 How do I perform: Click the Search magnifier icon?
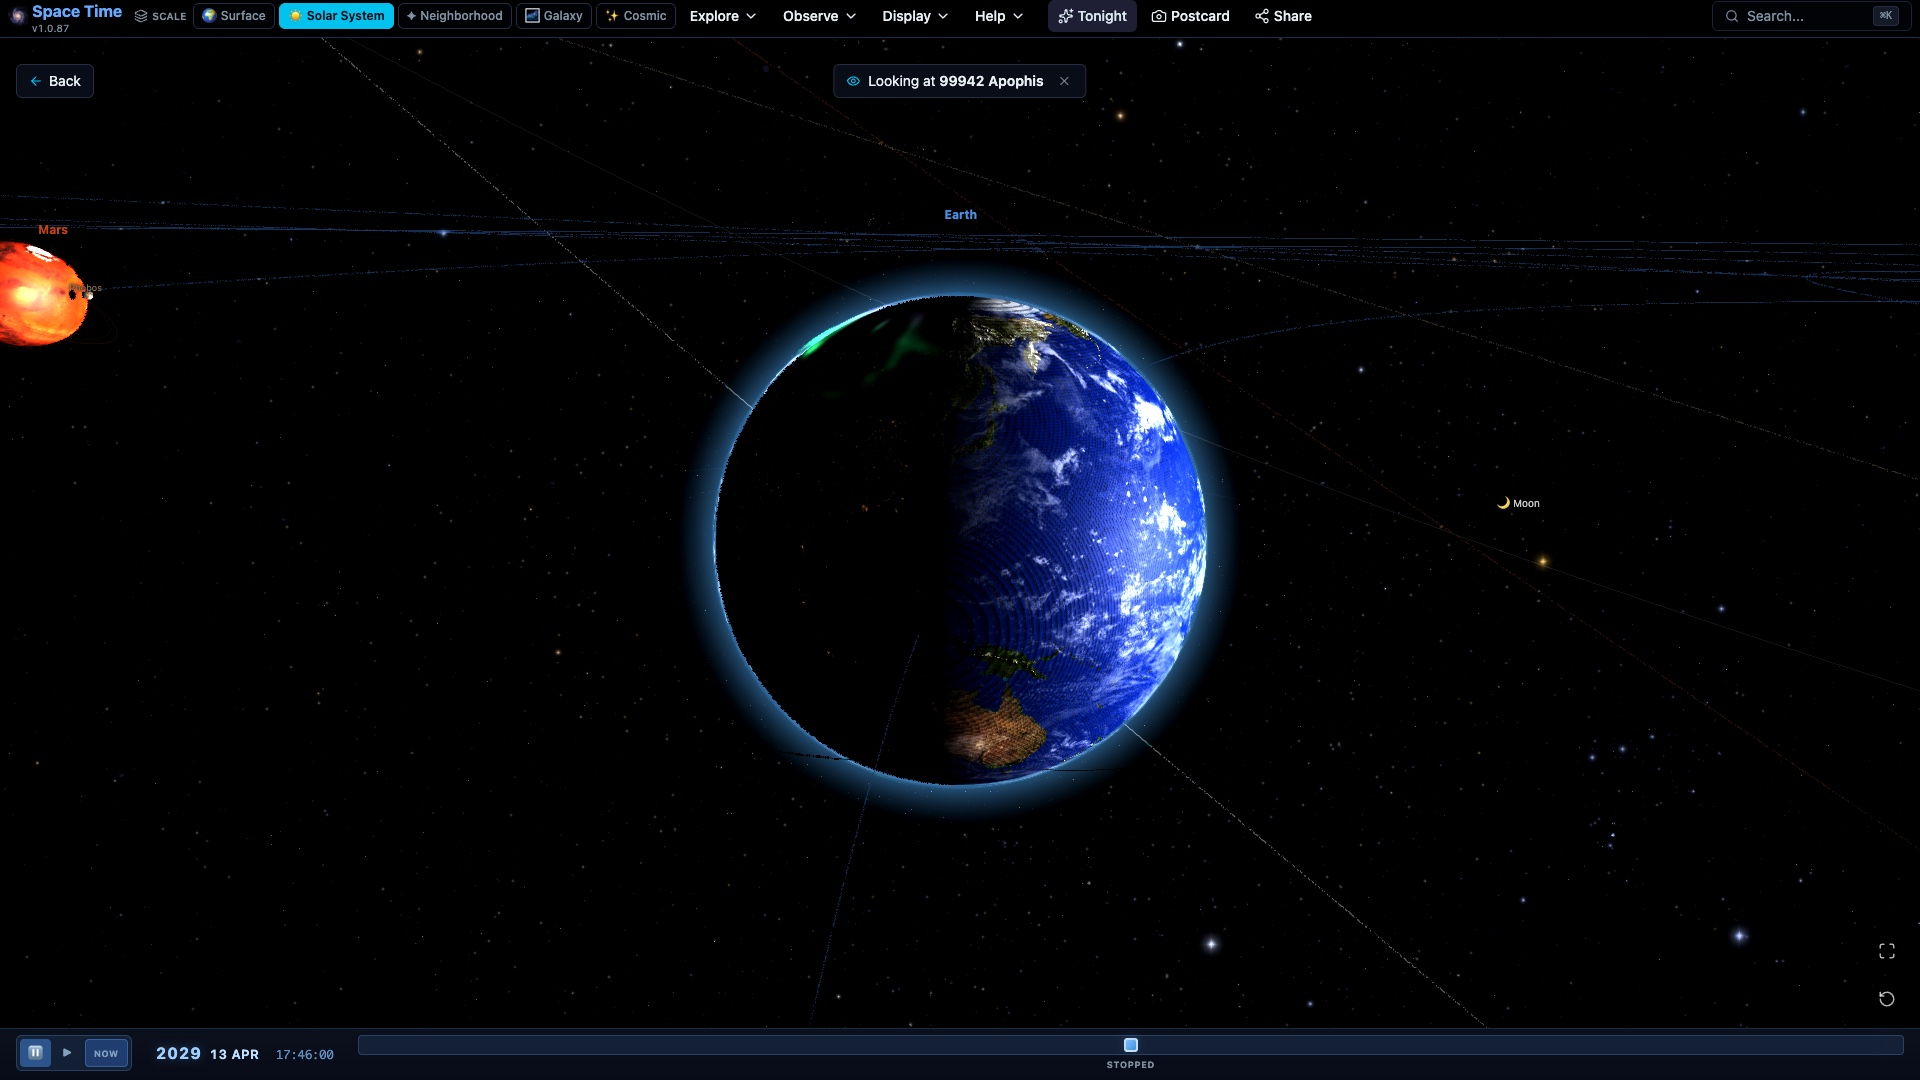click(x=1732, y=16)
